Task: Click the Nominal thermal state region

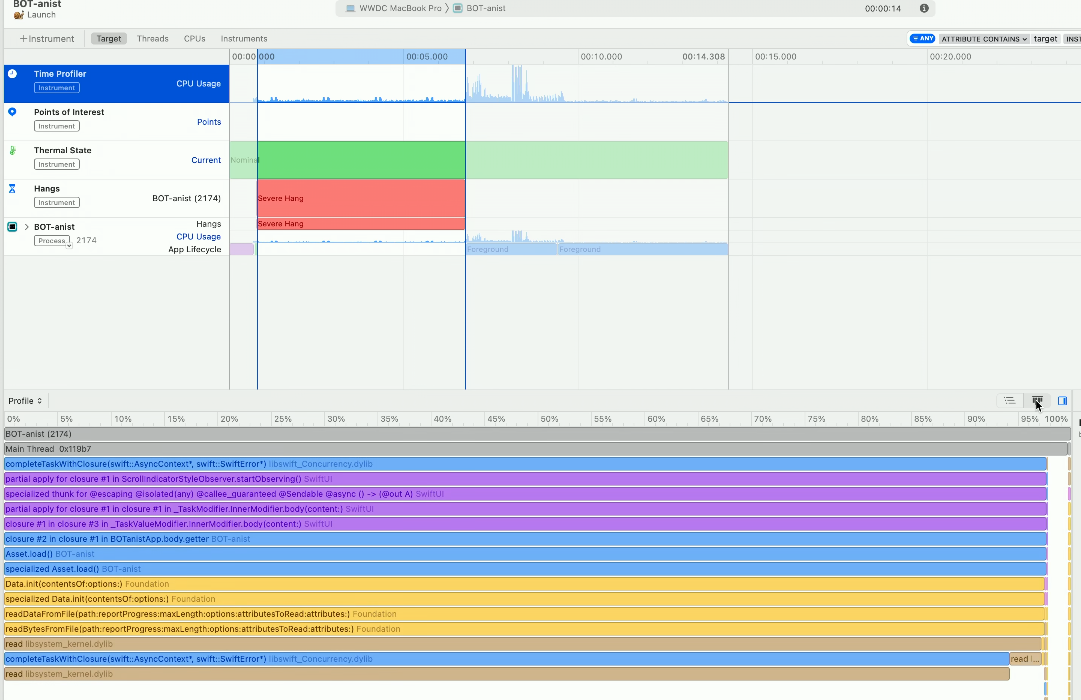Action: coord(243,160)
